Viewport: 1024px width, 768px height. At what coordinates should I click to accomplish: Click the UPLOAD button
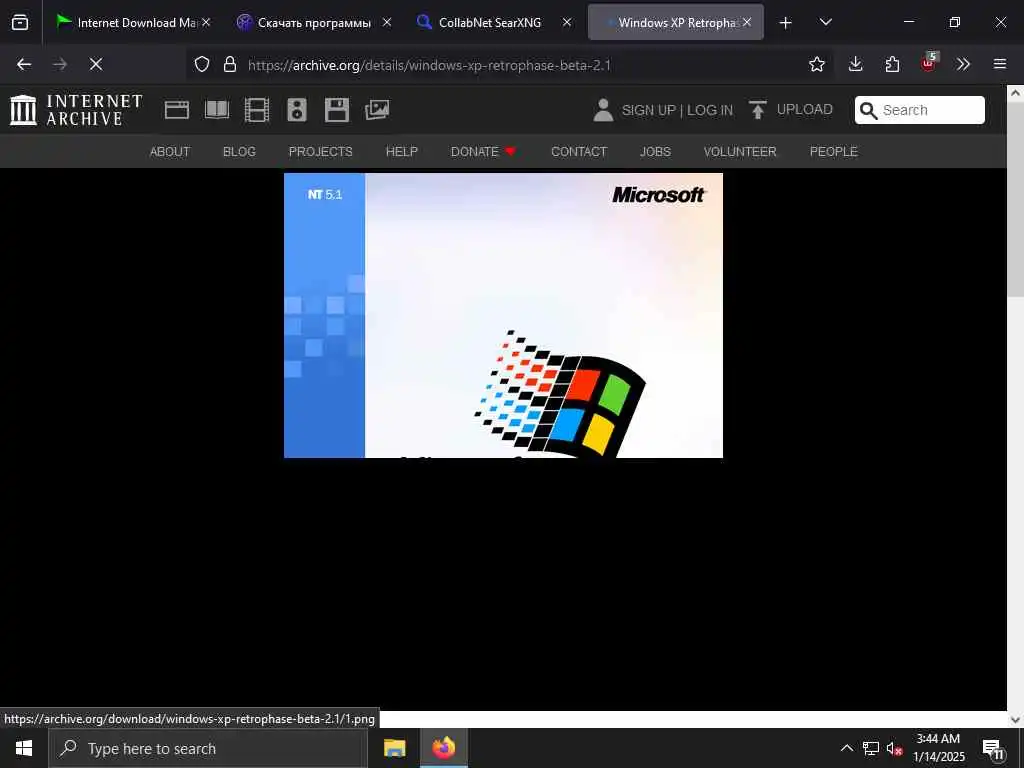[790, 110]
